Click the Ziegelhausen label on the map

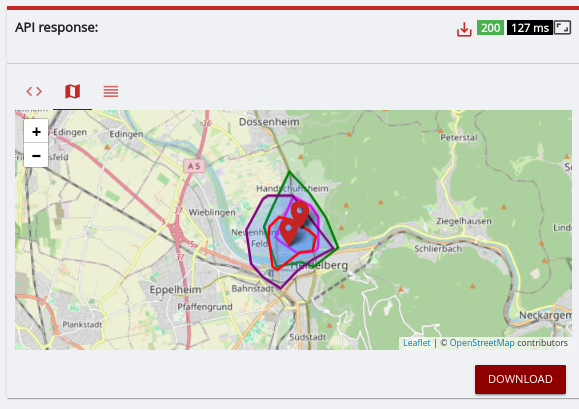[x=464, y=221]
